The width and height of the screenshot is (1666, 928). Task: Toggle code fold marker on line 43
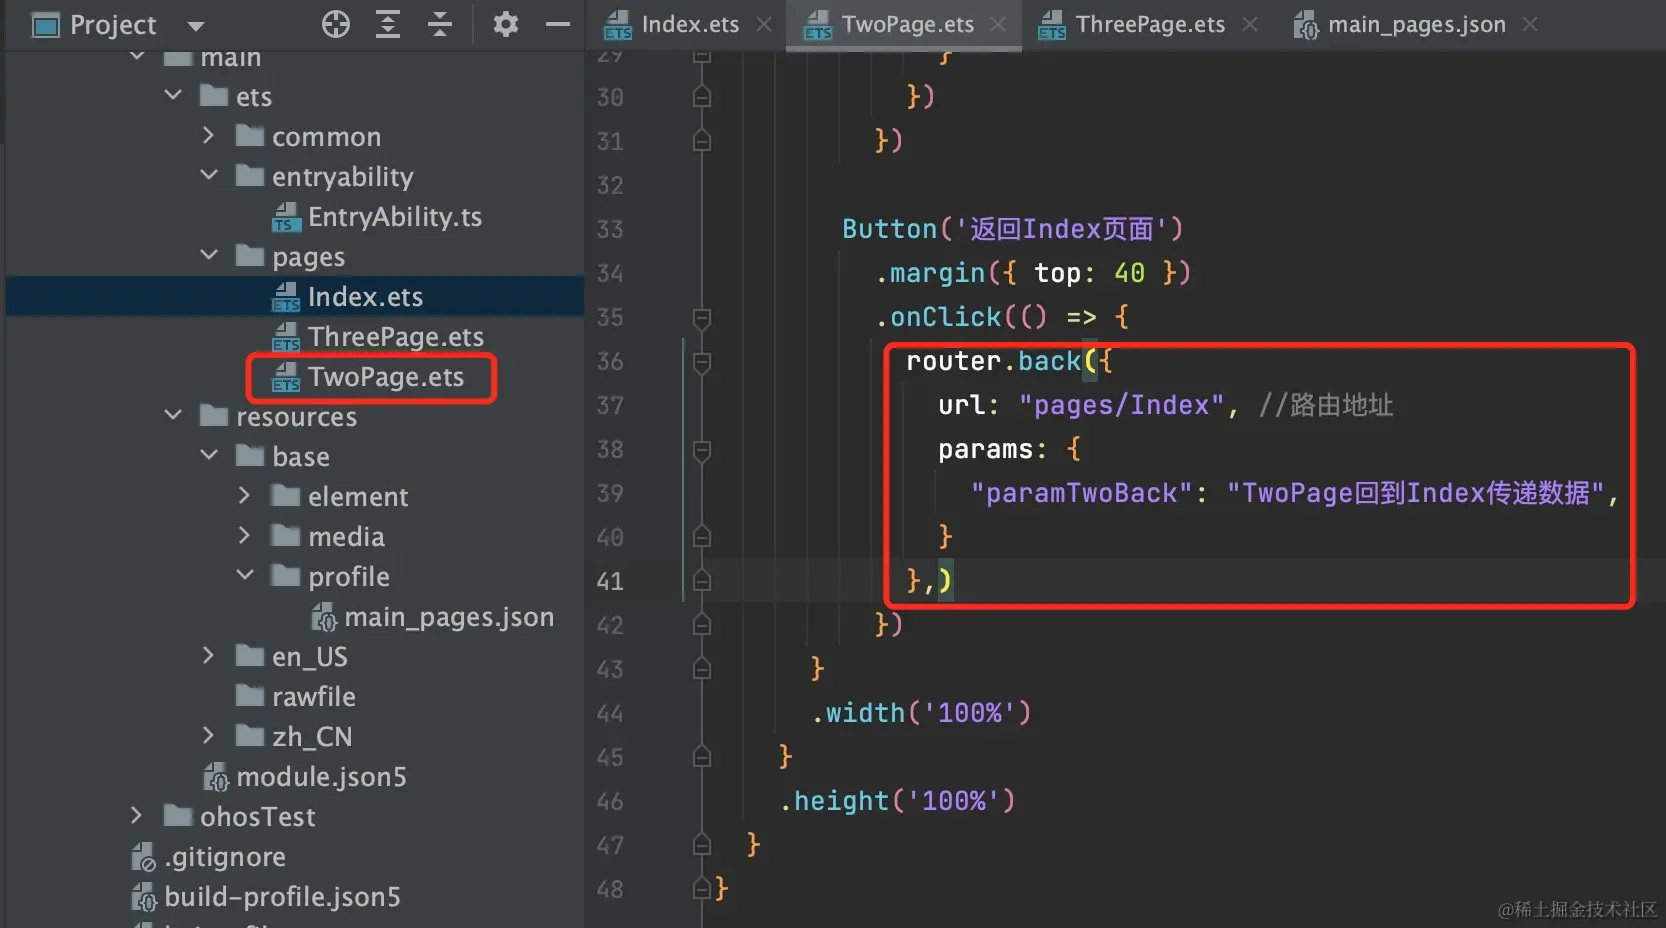(702, 669)
